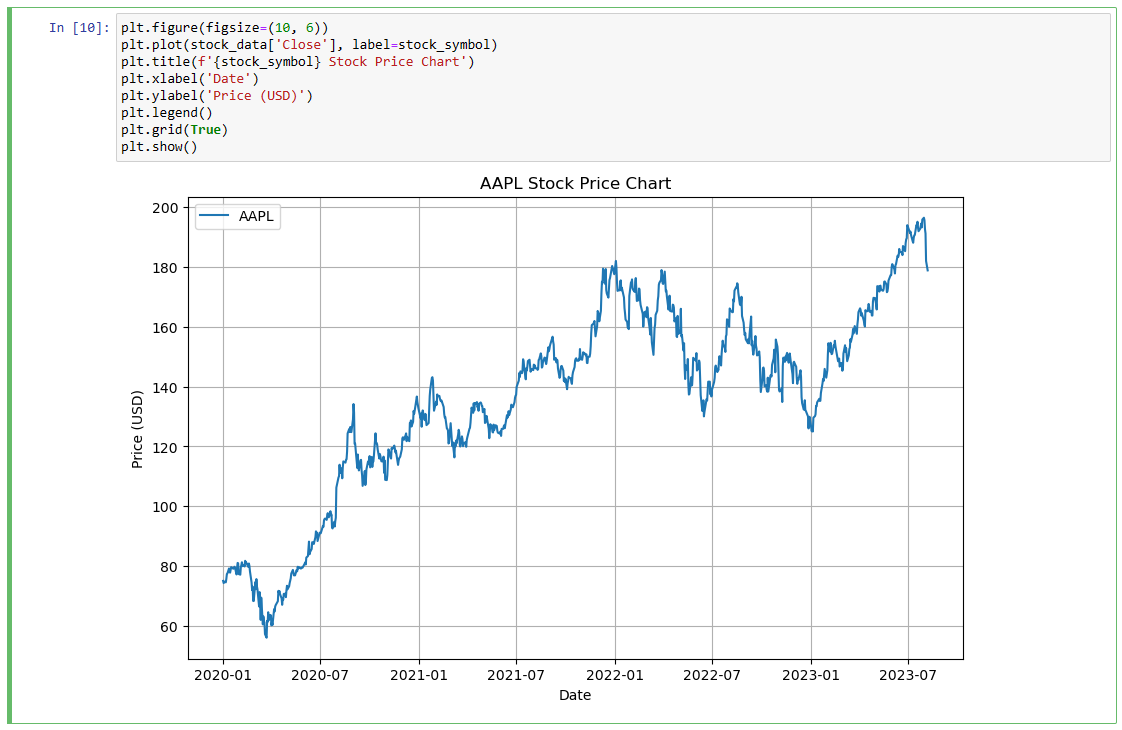Screen dimensions: 1122x730
Task: Toggle the True argument in plt.grid
Action: tap(207, 129)
